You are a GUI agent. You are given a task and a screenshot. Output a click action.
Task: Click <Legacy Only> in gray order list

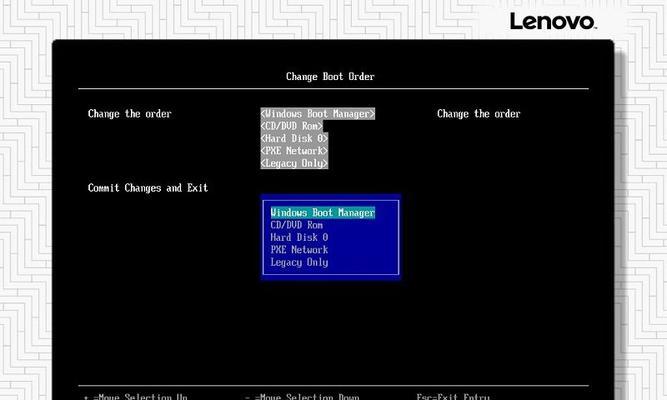tap(294, 163)
